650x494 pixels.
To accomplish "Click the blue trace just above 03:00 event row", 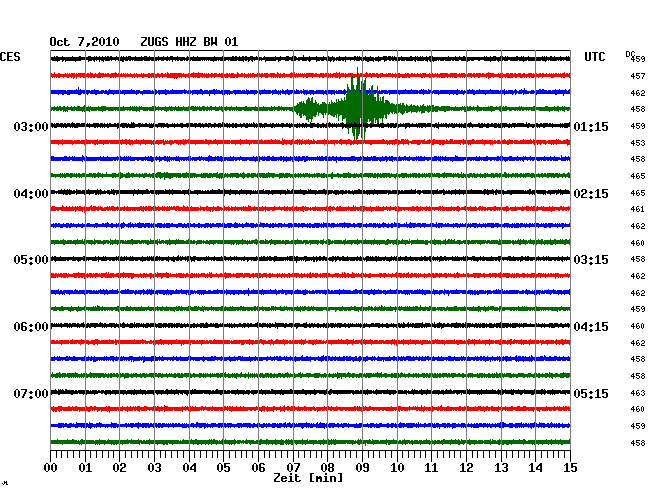I will 310,92.
